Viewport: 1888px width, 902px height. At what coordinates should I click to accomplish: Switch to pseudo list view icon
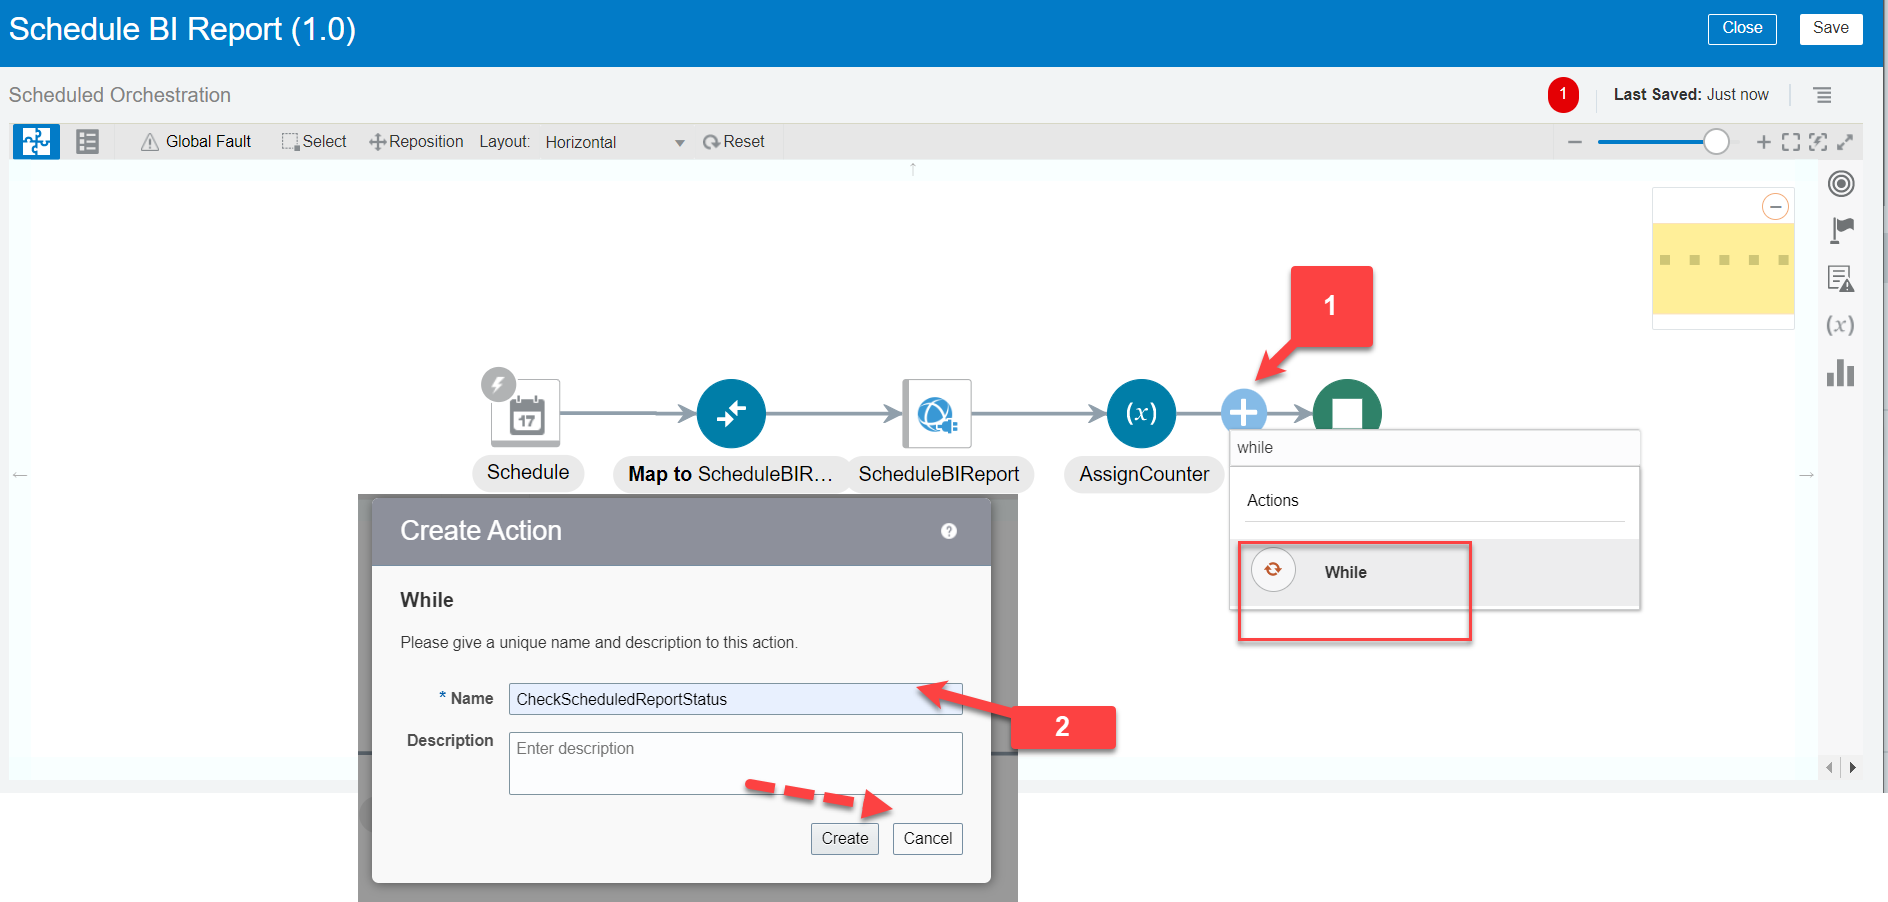tap(88, 142)
